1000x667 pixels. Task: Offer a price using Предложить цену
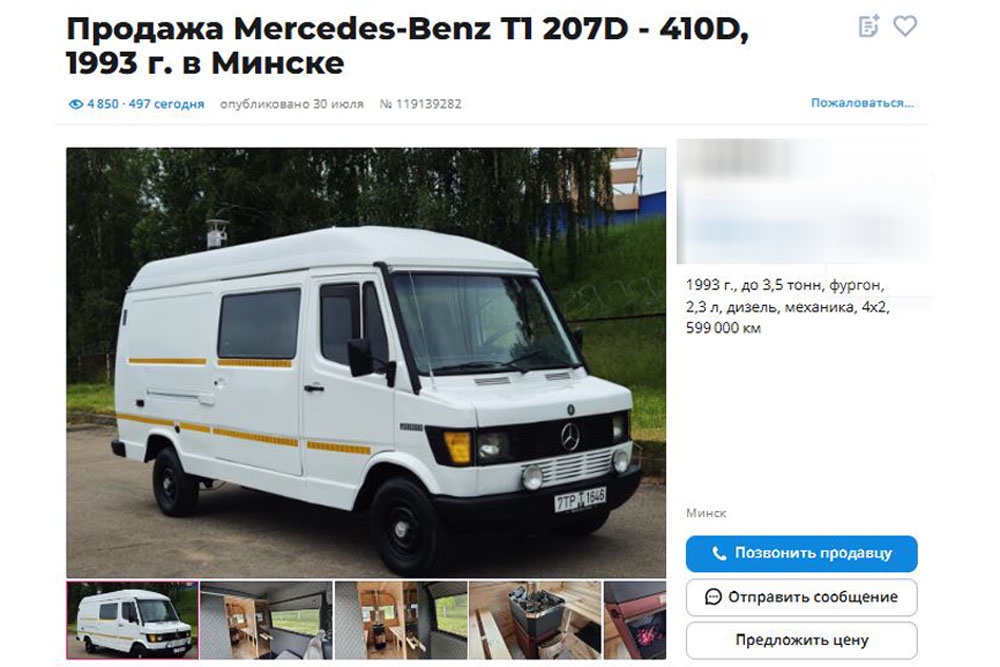click(x=802, y=640)
